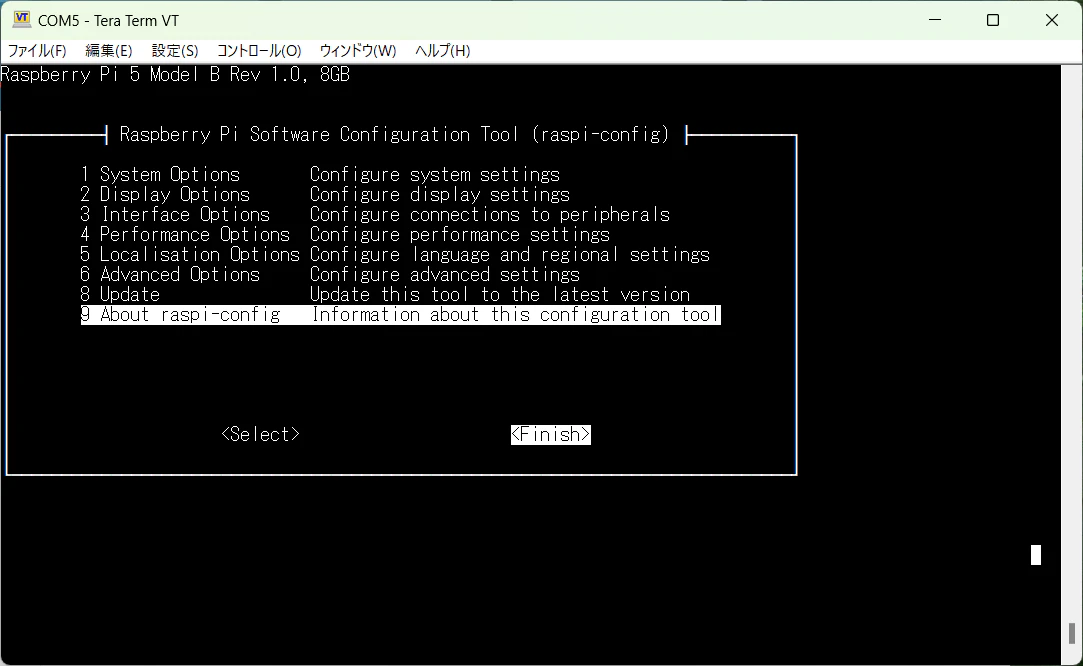This screenshot has width=1083, height=666.
Task: Open the 編集(E) menu
Action: pos(108,50)
